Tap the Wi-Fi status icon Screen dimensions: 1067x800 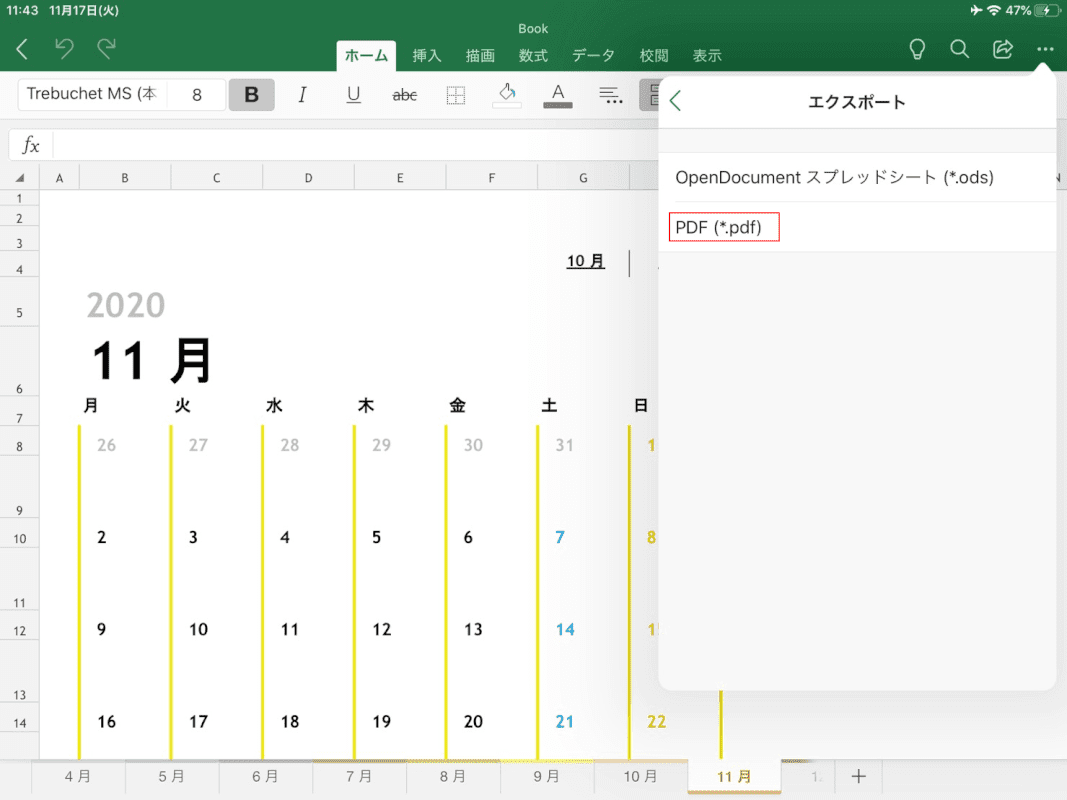pyautogui.click(x=994, y=10)
